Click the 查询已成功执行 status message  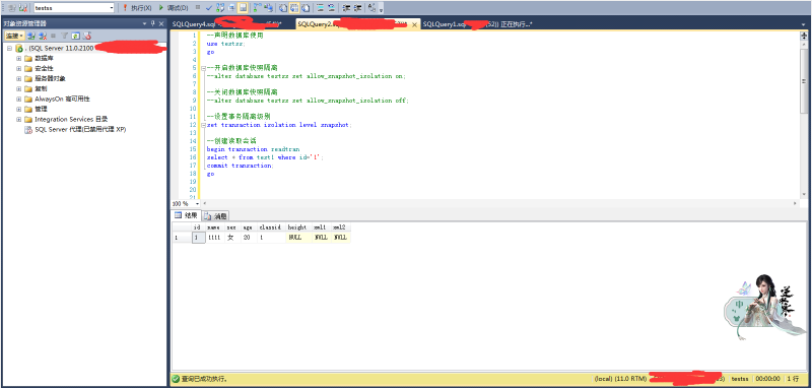(x=205, y=379)
